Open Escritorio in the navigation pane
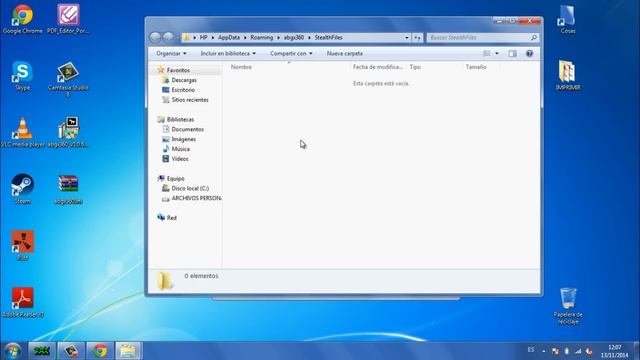This screenshot has width=640, height=360. pyautogui.click(x=183, y=90)
